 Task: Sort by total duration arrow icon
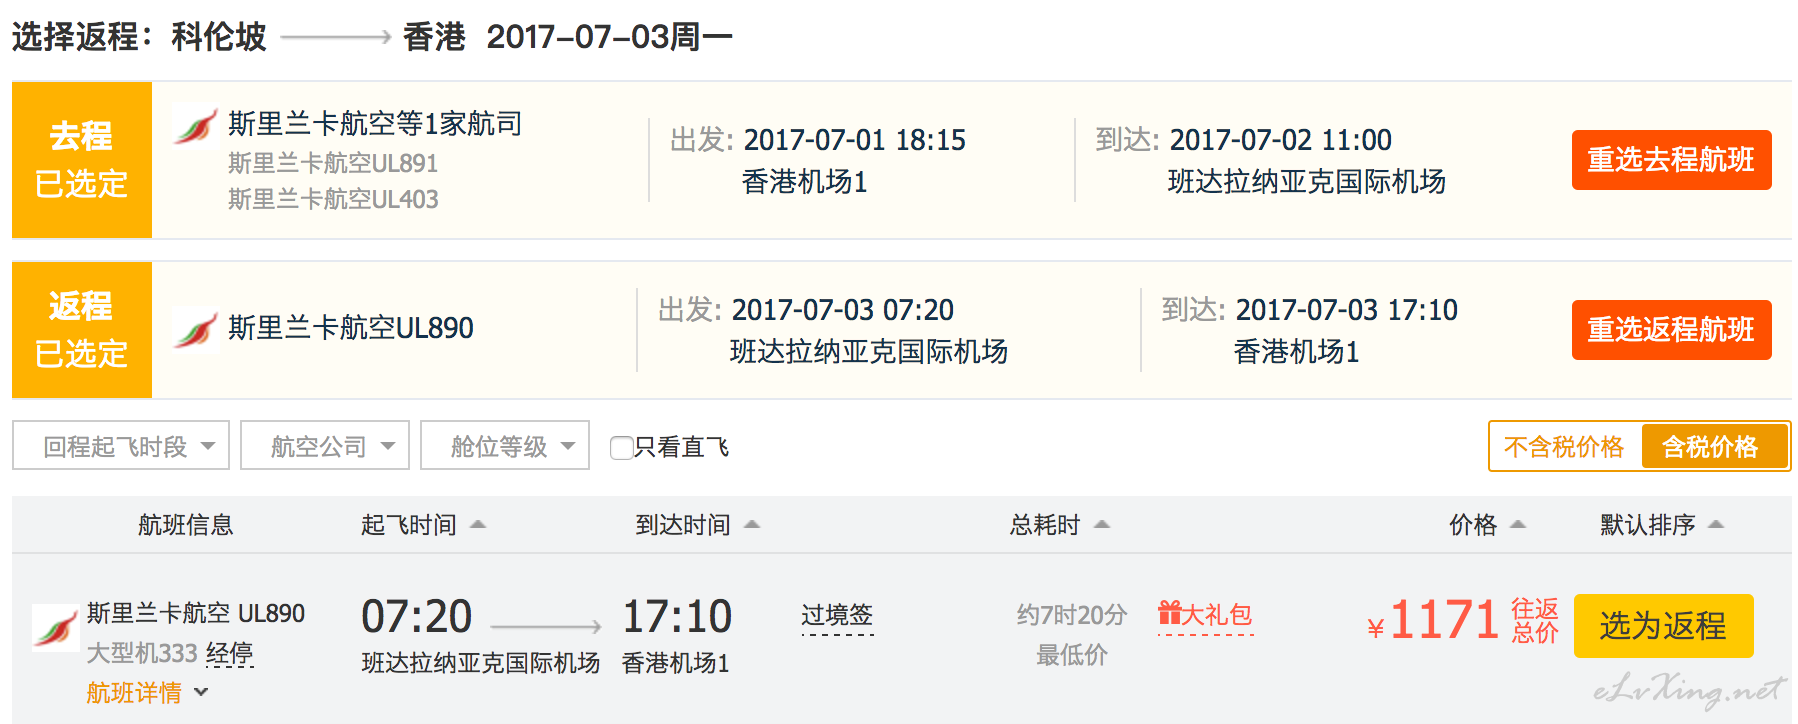click(x=1102, y=525)
